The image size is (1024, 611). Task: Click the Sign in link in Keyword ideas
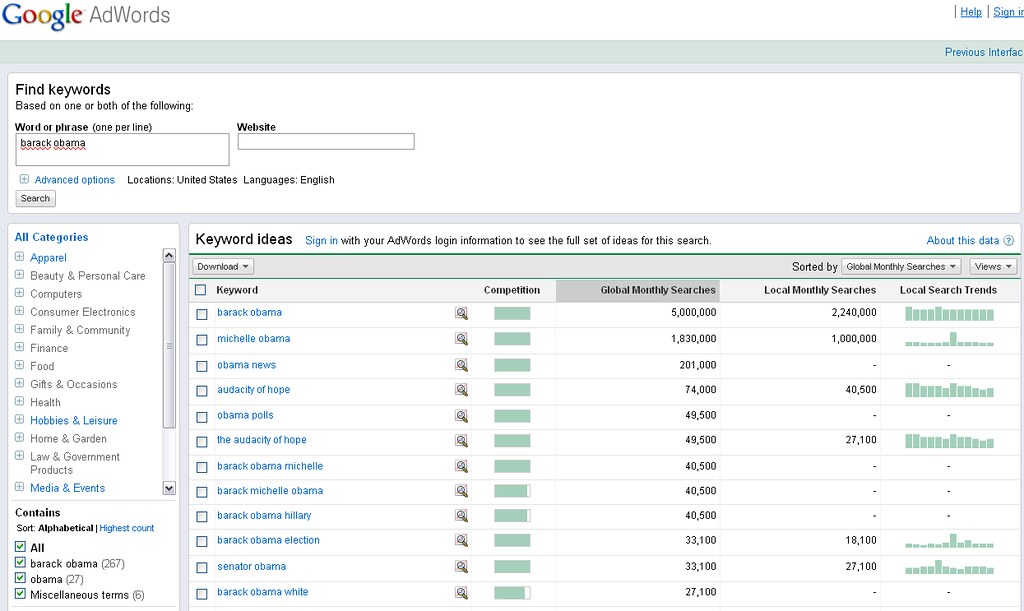(x=321, y=241)
